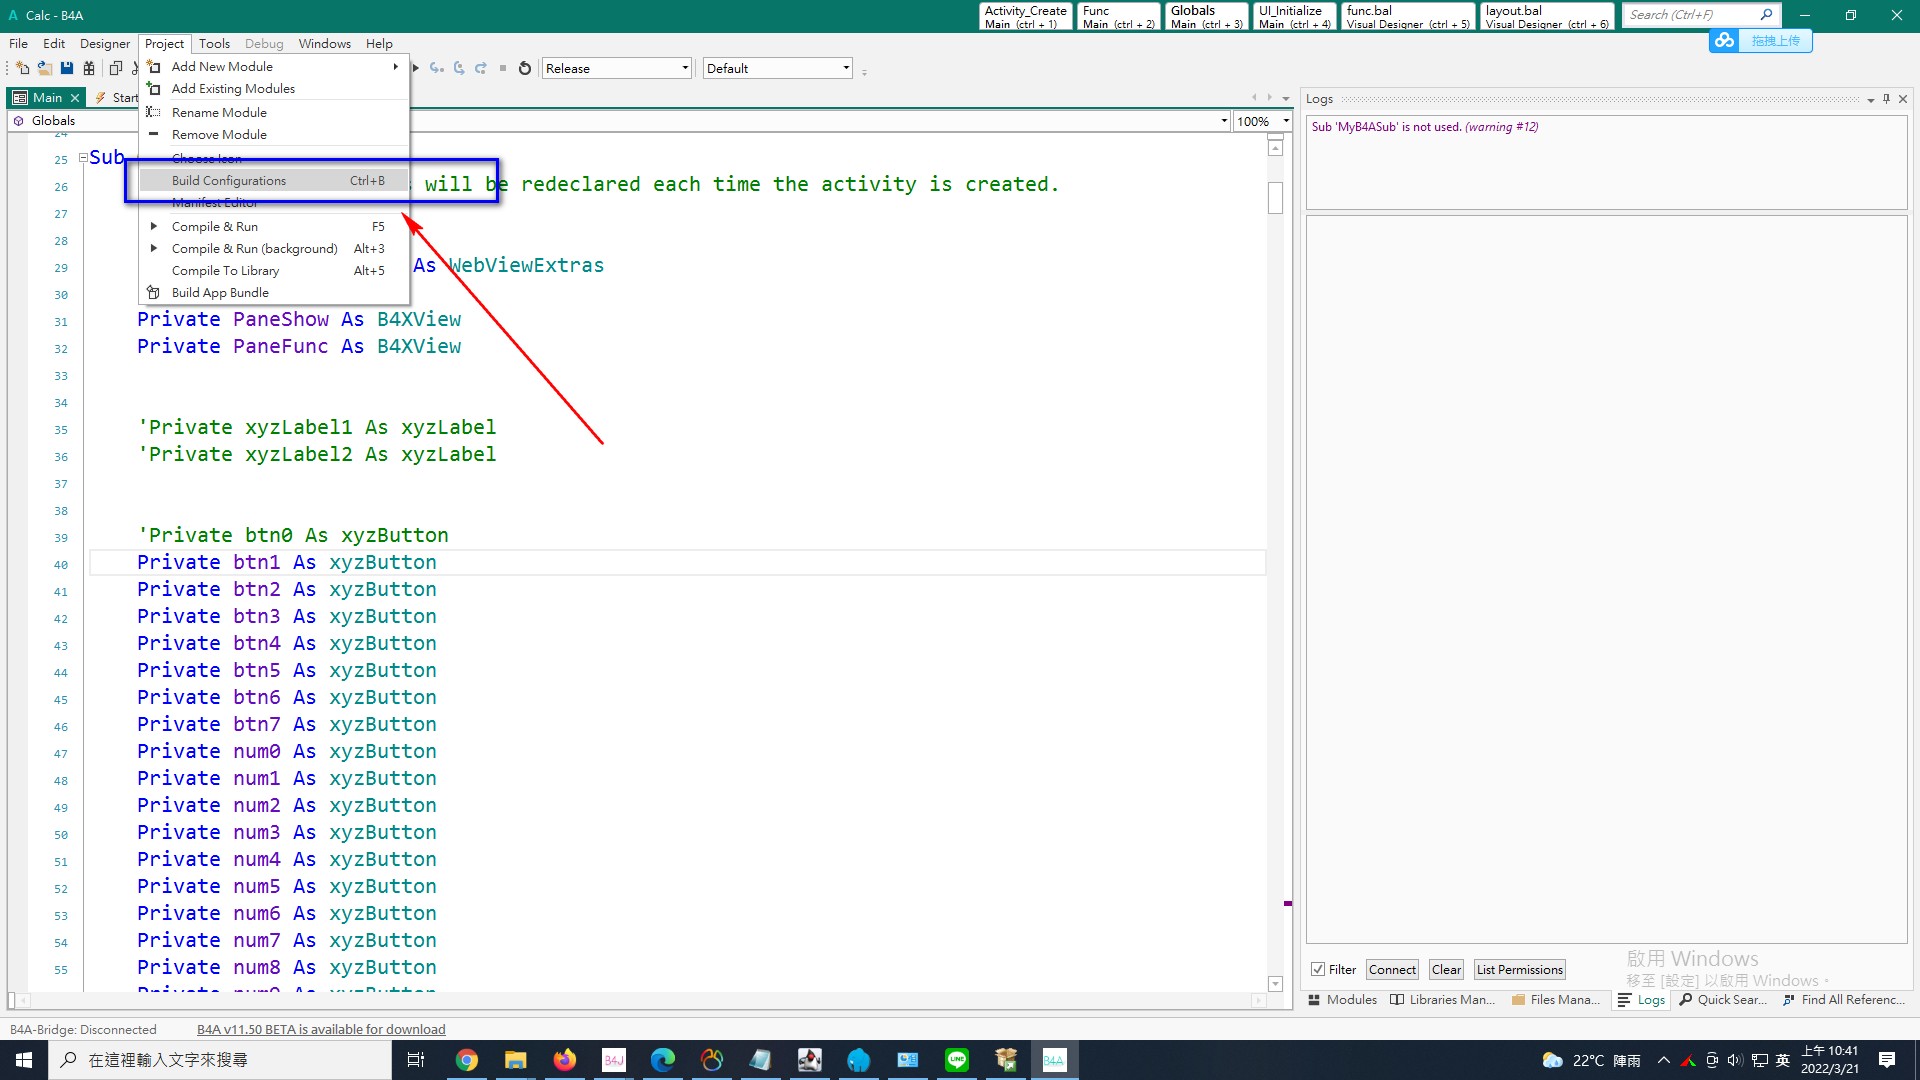
Task: Click the Save toolbar icon
Action: pyautogui.click(x=67, y=68)
